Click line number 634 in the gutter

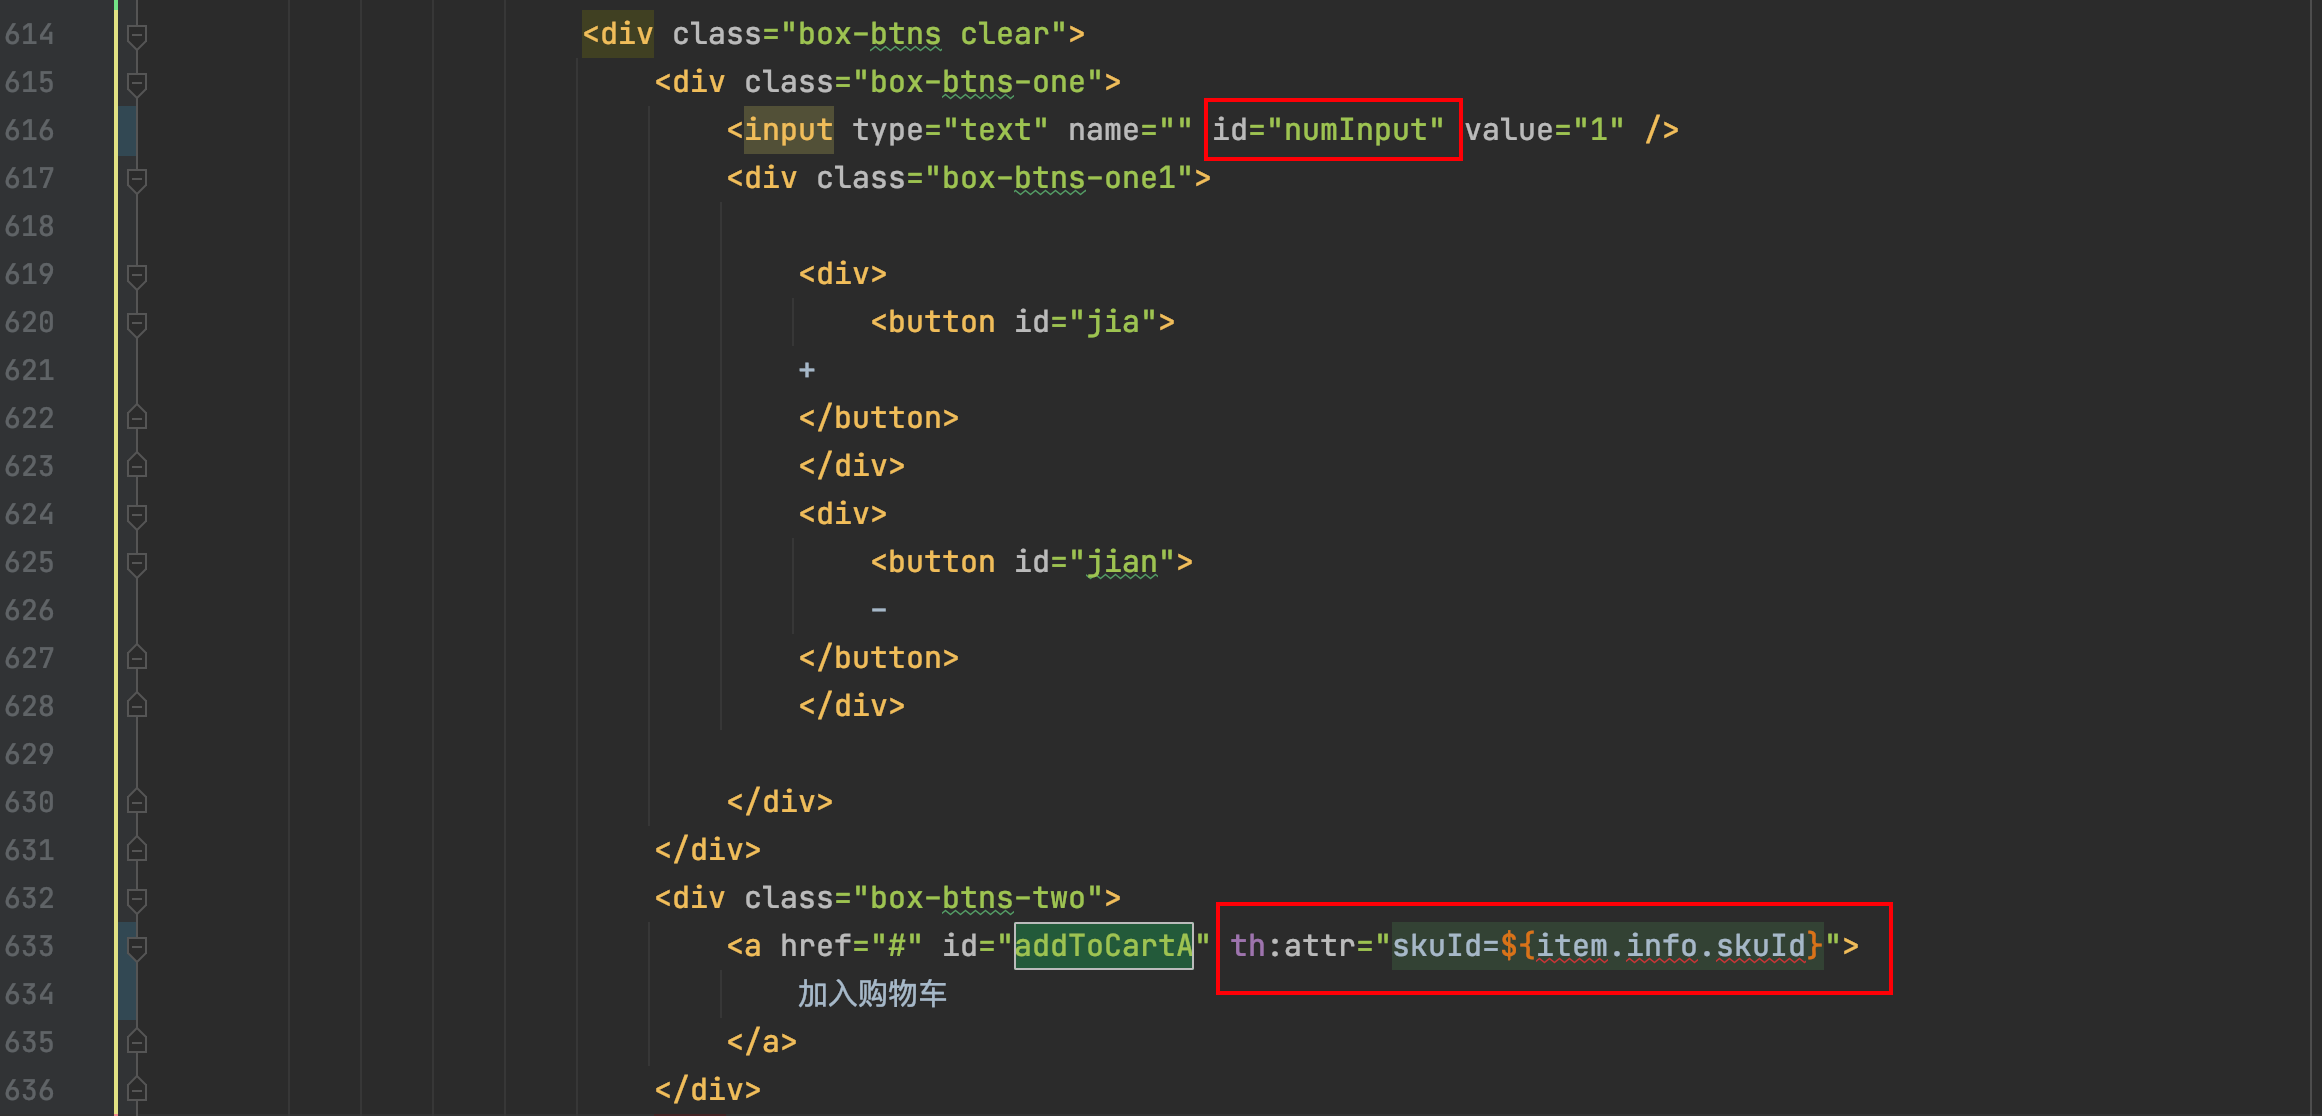point(29,994)
